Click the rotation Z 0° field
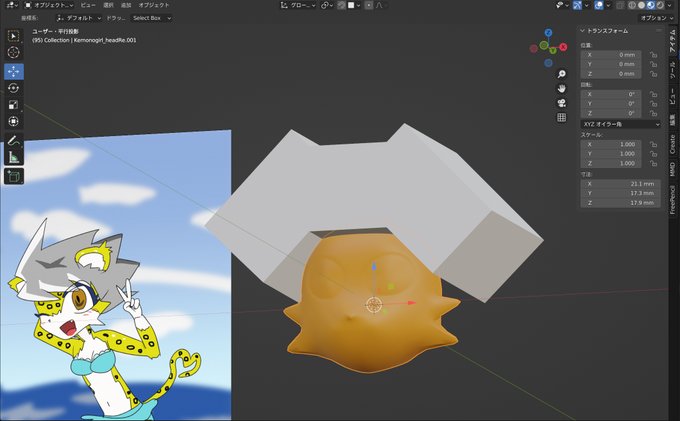 (x=611, y=113)
